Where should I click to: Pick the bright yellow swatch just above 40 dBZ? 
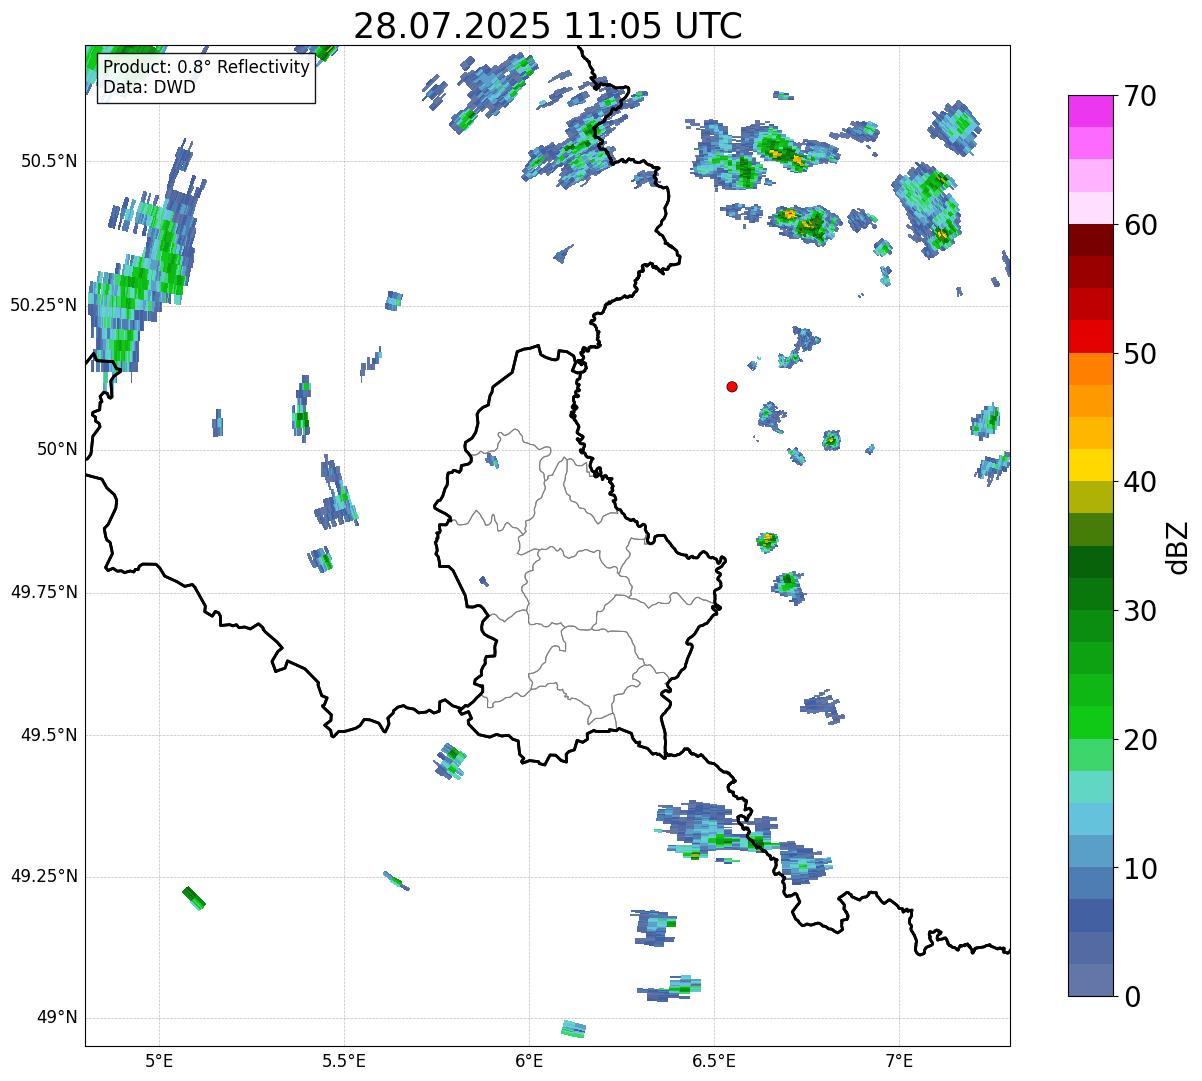(1090, 465)
